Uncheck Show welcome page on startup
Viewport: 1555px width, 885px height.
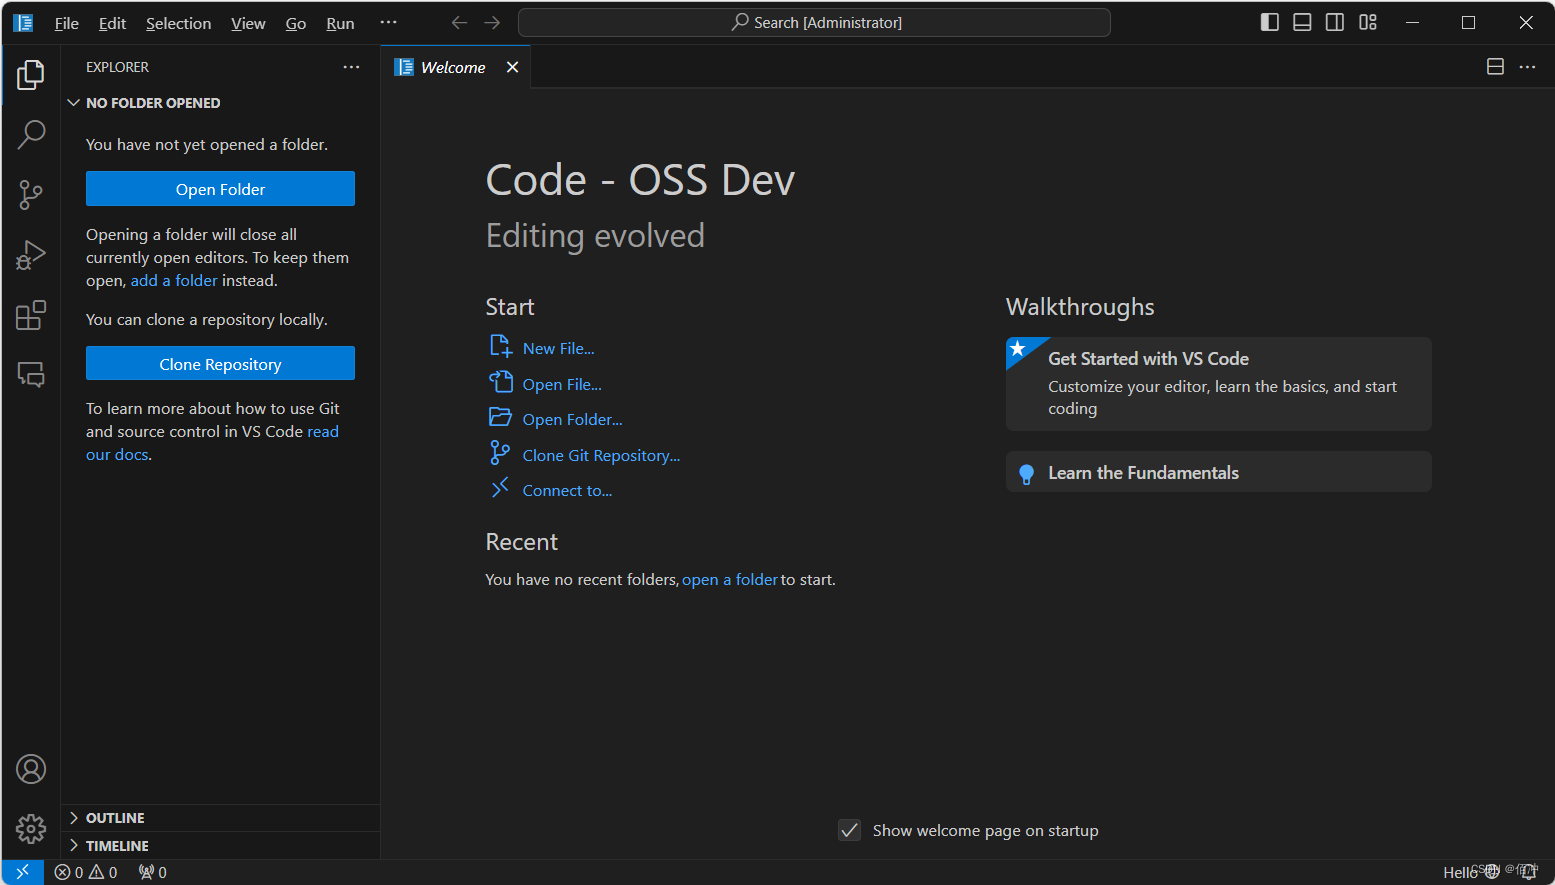point(849,830)
